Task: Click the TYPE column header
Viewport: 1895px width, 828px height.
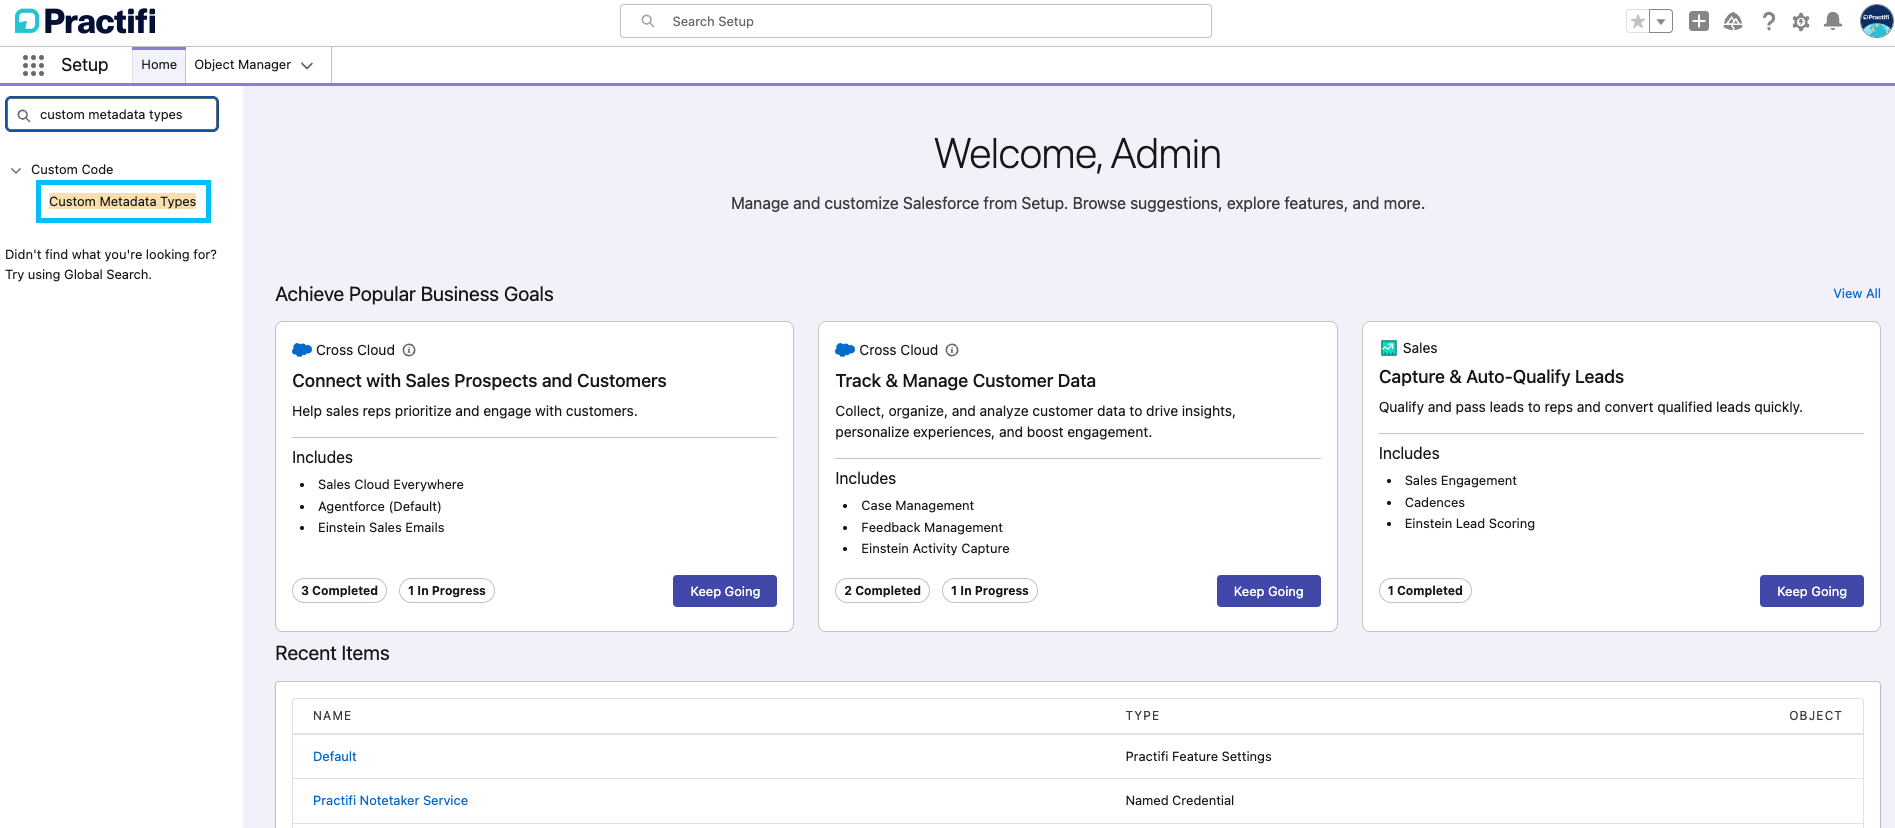Action: tap(1142, 716)
